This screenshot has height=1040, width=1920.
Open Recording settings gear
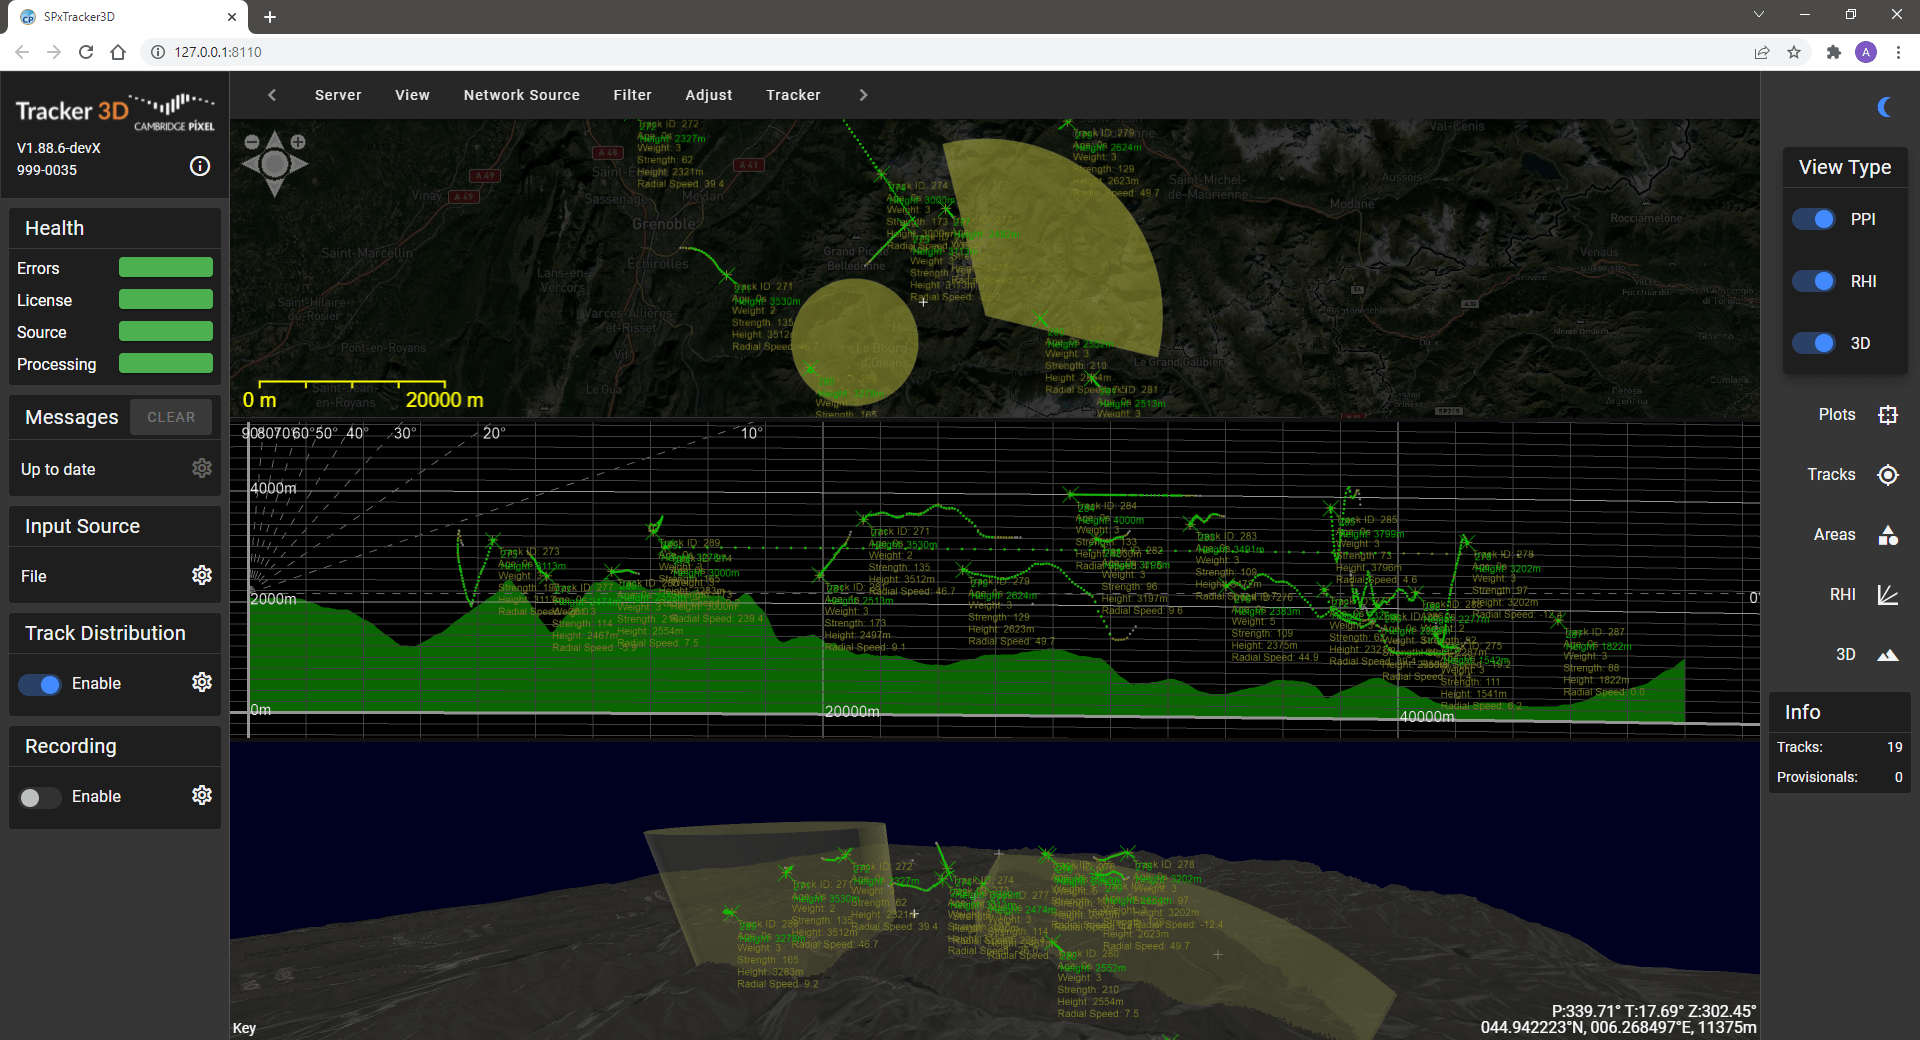(202, 795)
